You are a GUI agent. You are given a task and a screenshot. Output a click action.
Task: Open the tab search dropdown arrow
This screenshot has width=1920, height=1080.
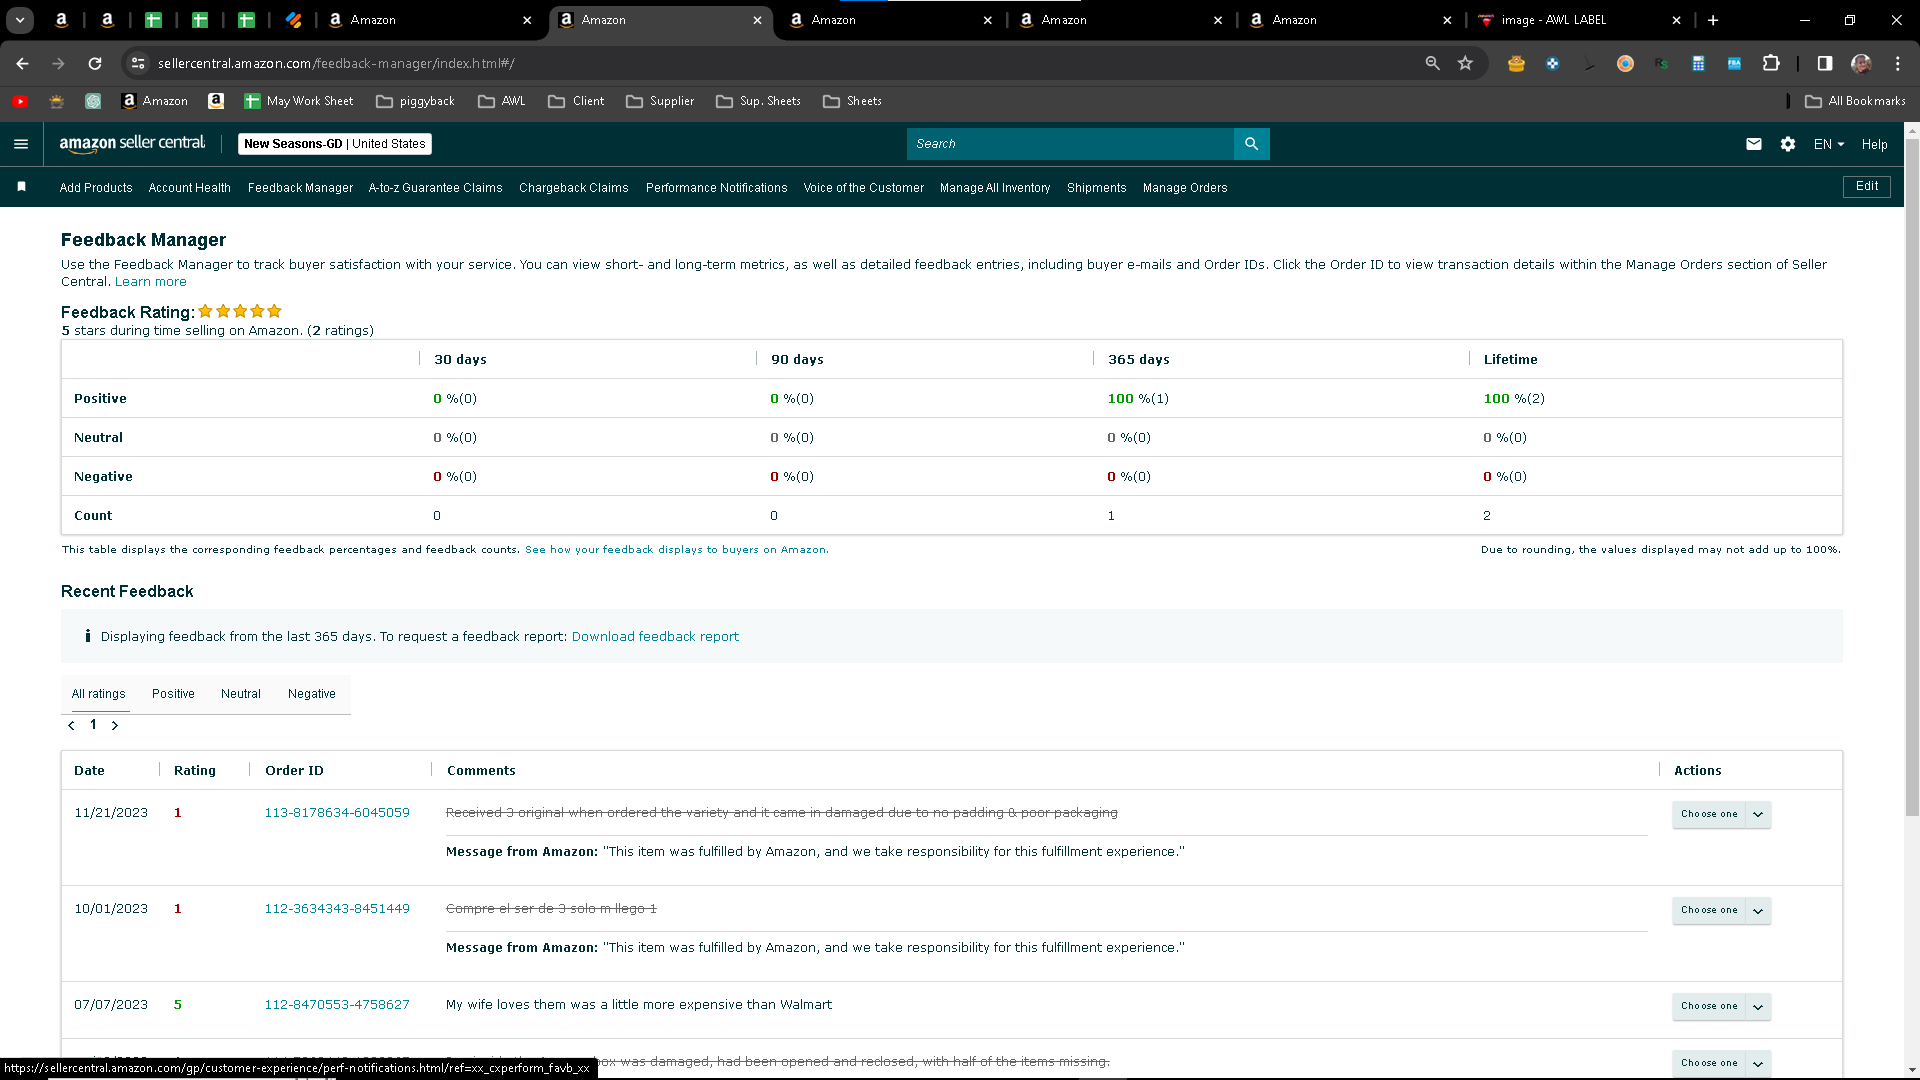[x=20, y=20]
